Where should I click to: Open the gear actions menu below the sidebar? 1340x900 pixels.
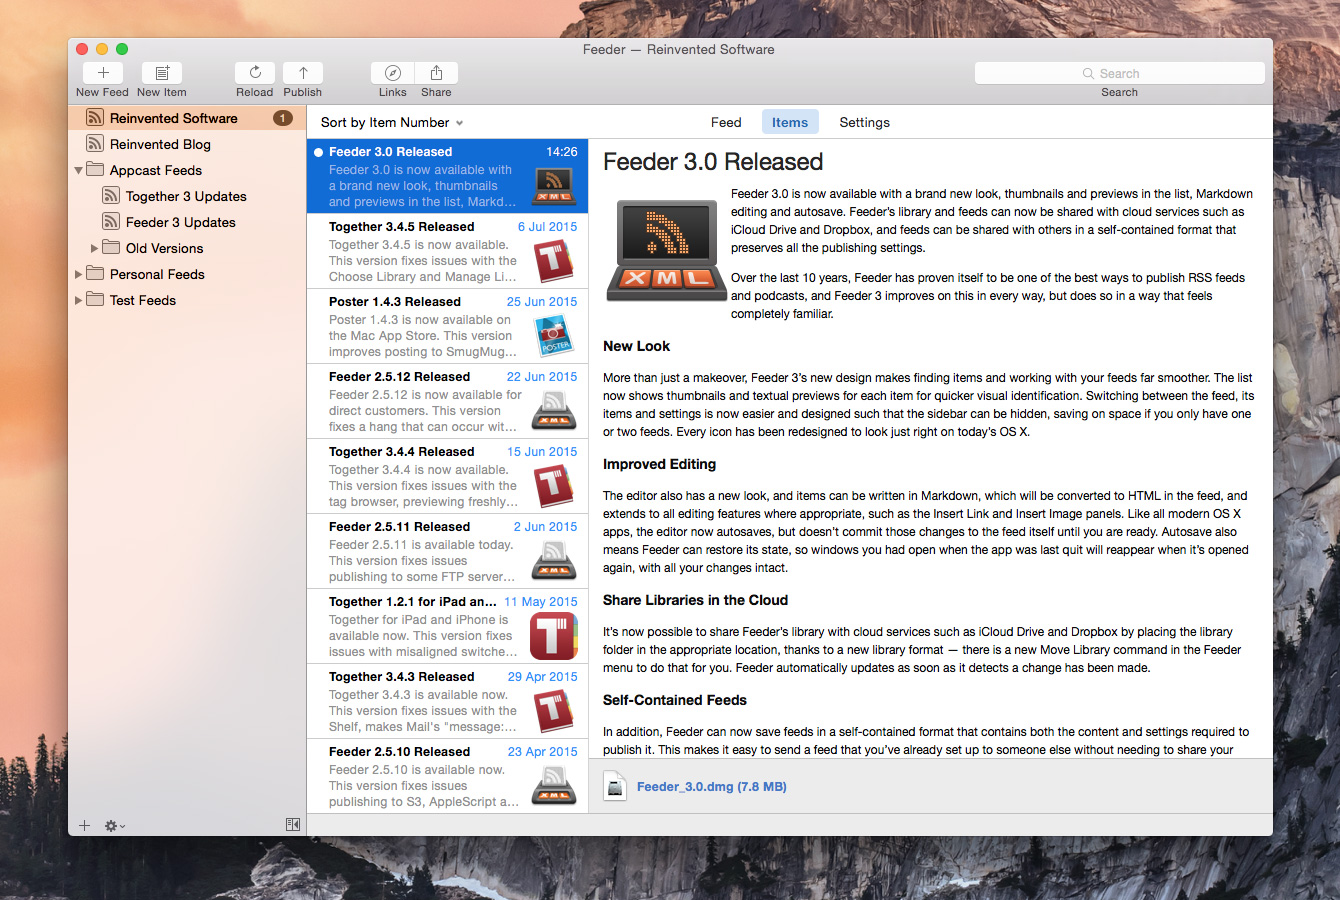click(x=114, y=825)
